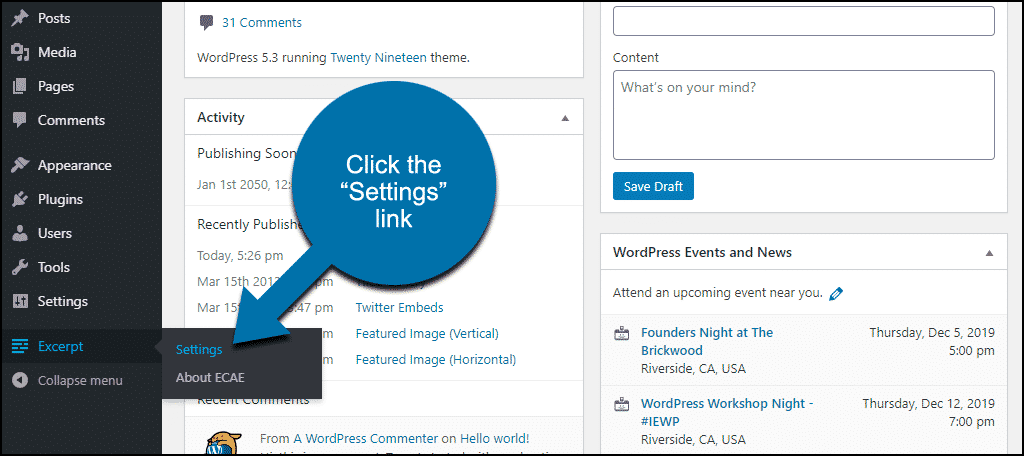Click 'Thursday, Dec 12, 2019' event date
This screenshot has width=1024, height=456.
[x=928, y=403]
